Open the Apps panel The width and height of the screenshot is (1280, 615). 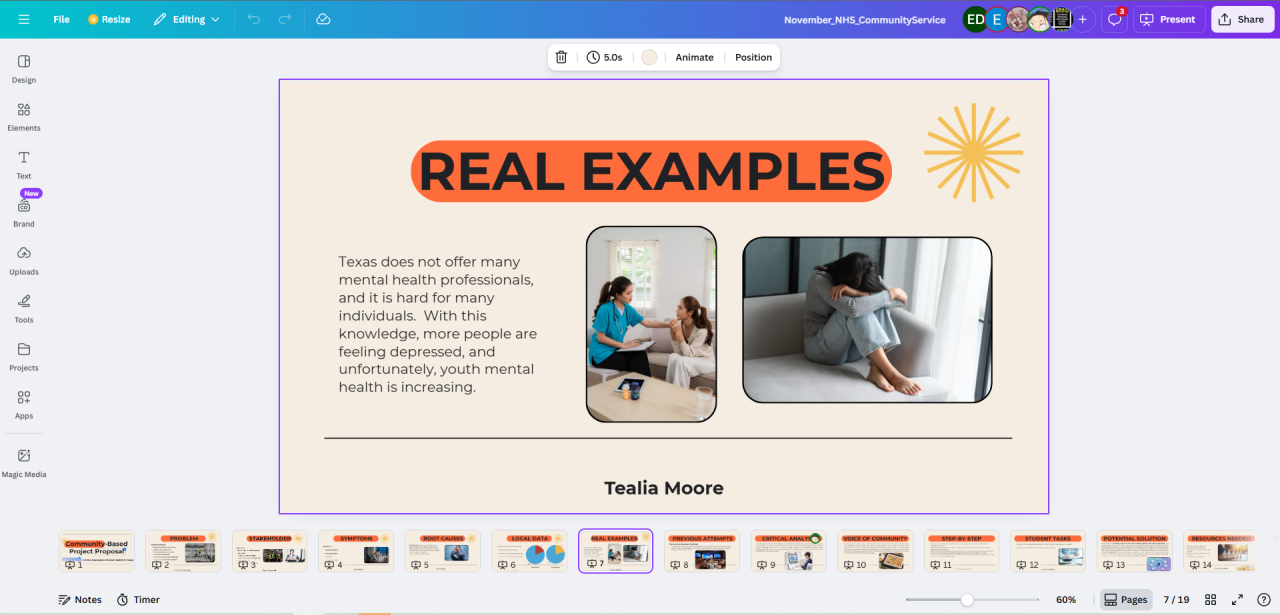(x=24, y=404)
